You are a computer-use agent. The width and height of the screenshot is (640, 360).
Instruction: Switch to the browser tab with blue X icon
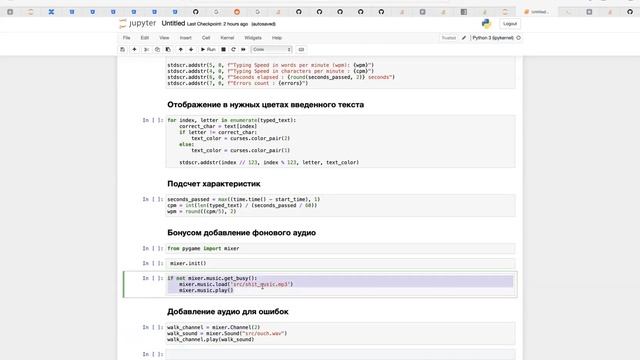tap(51, 12)
